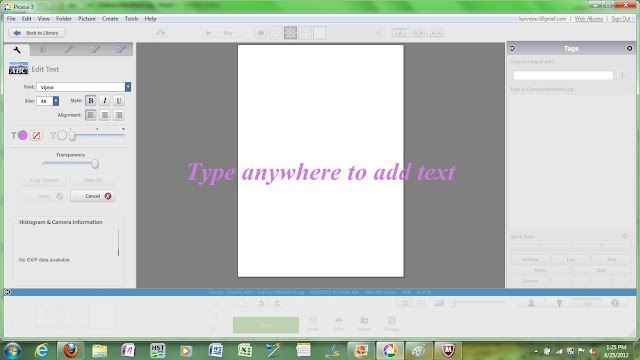
Task: Align text to the right
Action: click(x=119, y=115)
